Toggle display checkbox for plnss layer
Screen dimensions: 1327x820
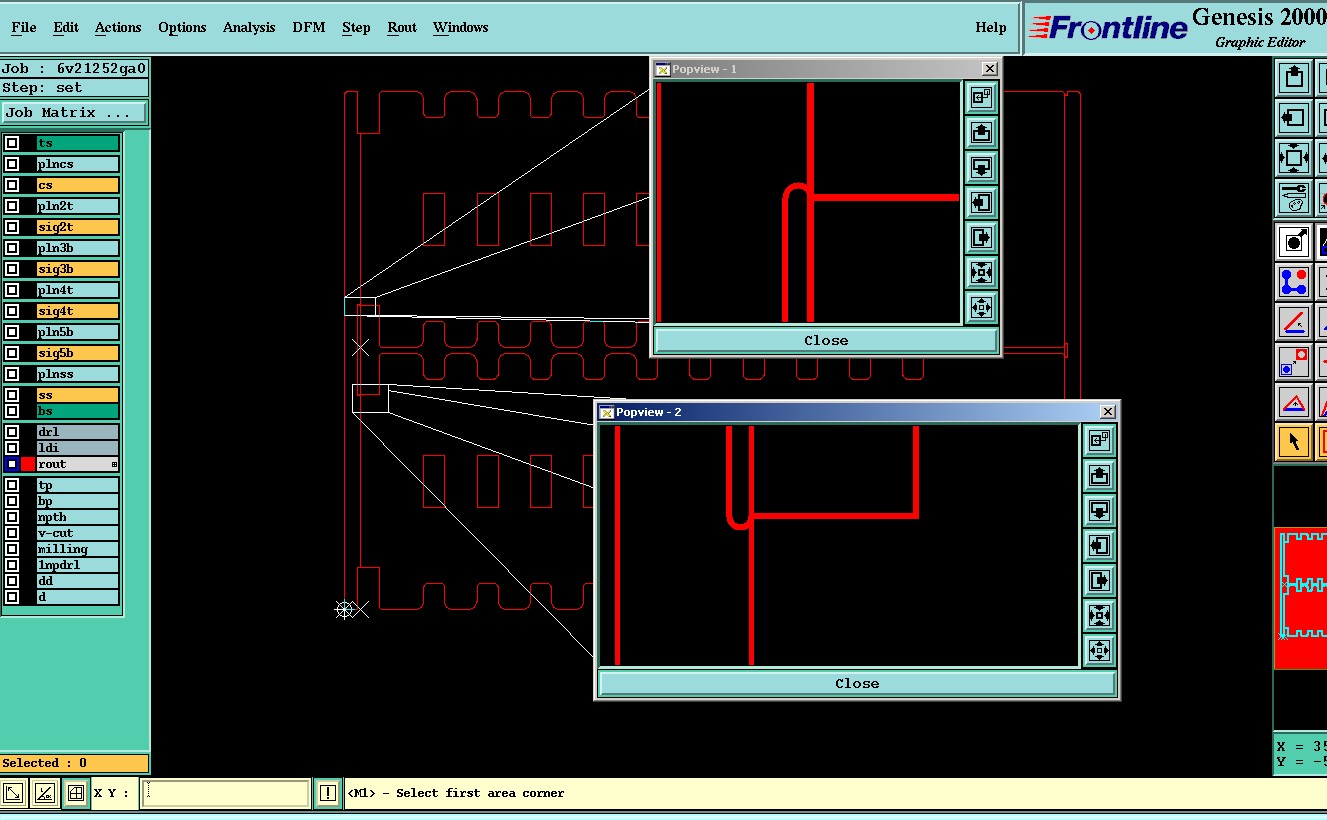[x=12, y=374]
